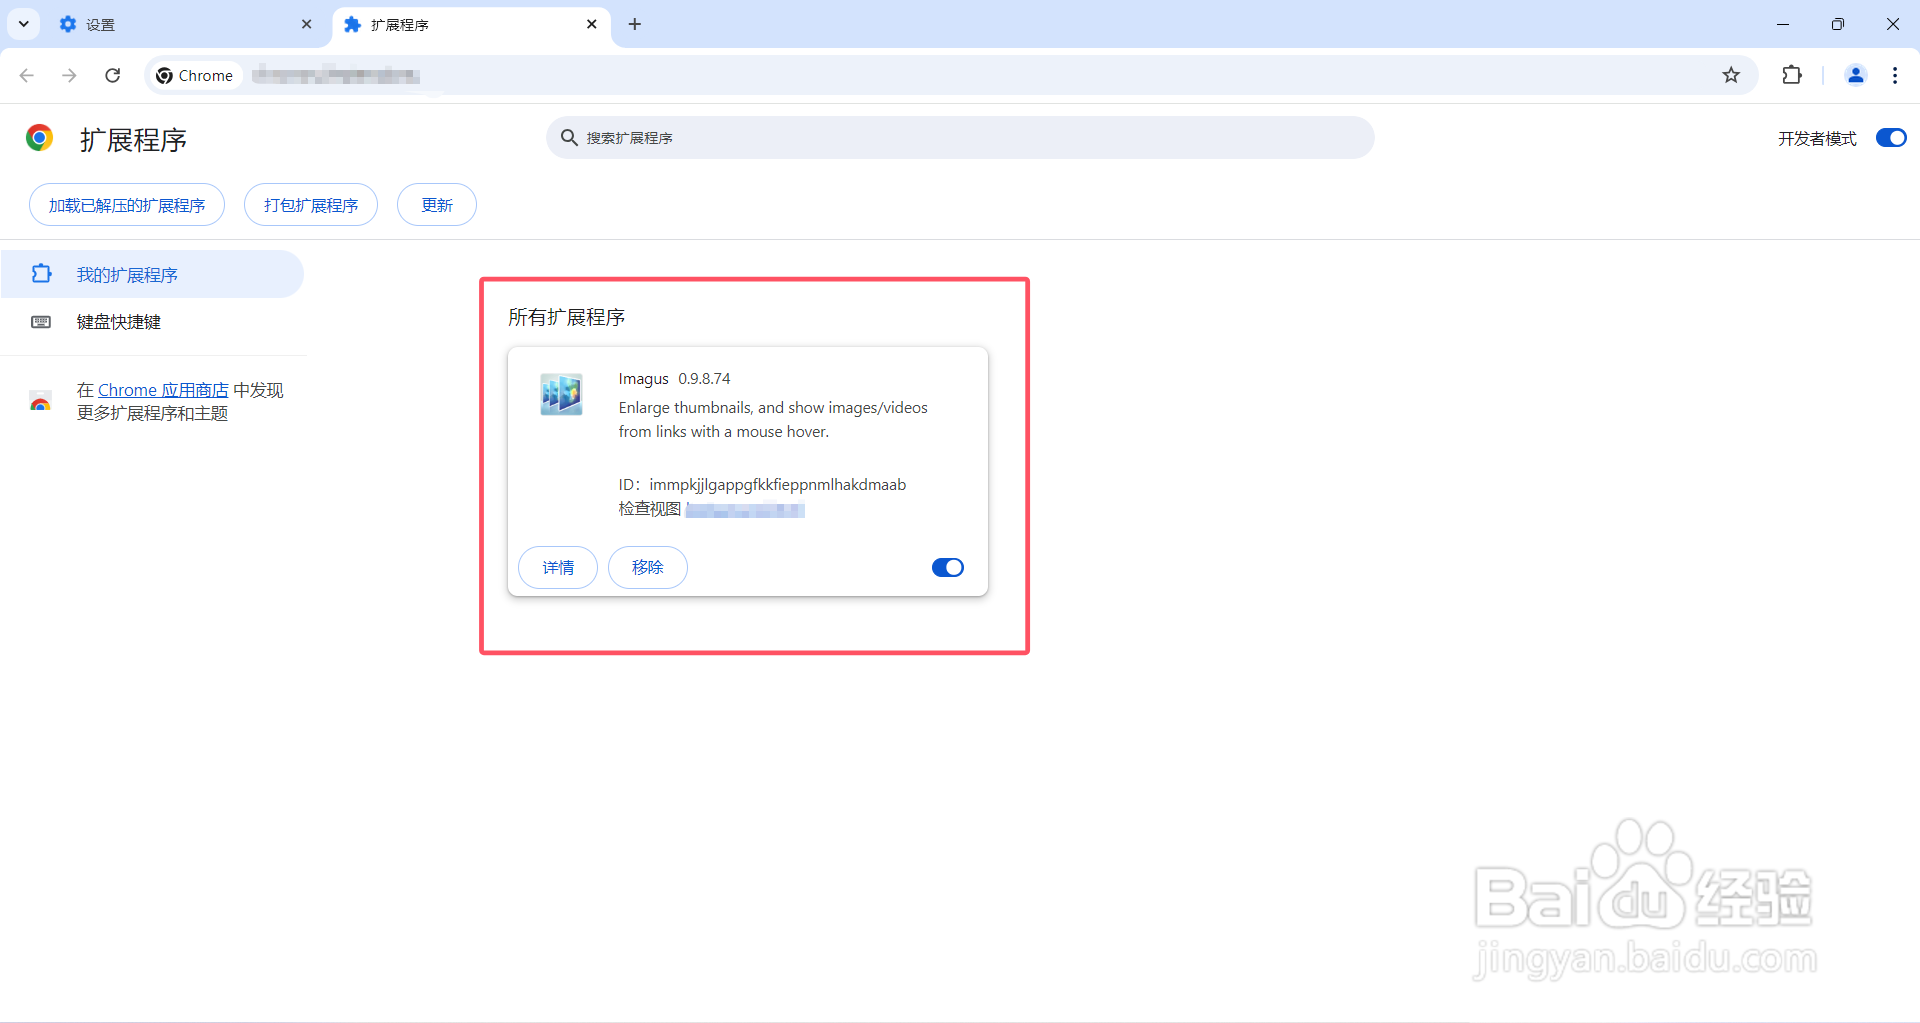Open the tab search dropdown arrow
Image resolution: width=1920 pixels, height=1023 pixels.
[24, 24]
